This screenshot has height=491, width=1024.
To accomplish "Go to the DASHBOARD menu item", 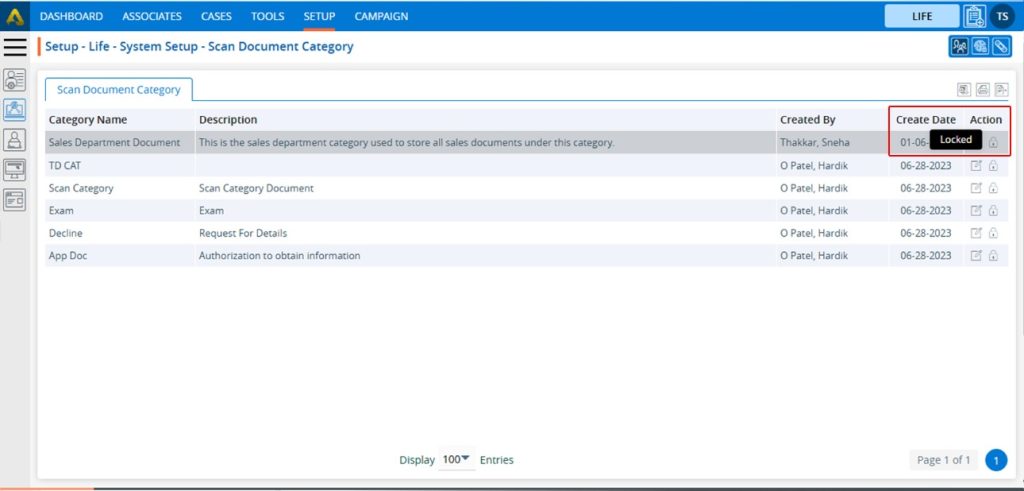I will (x=71, y=16).
